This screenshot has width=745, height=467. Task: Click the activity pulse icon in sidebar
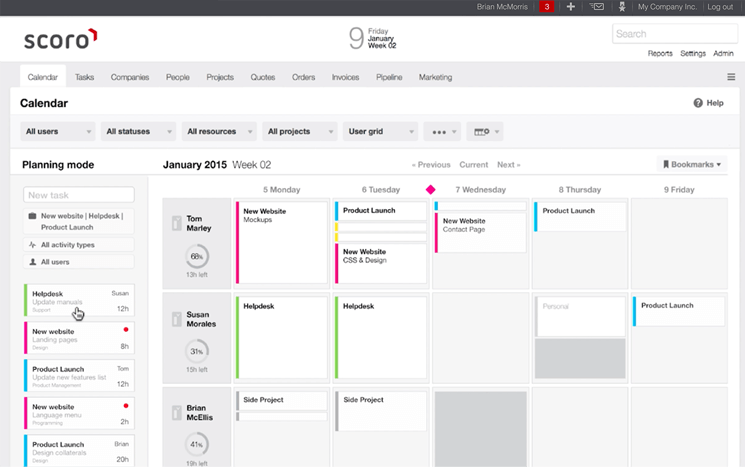point(32,245)
